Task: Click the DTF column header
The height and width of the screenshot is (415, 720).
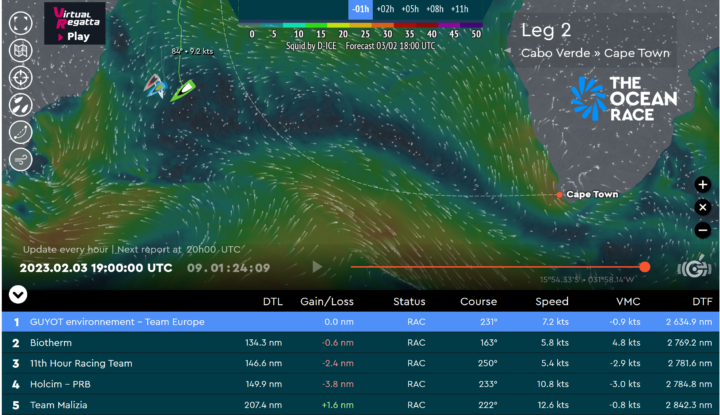Action: [x=702, y=302]
